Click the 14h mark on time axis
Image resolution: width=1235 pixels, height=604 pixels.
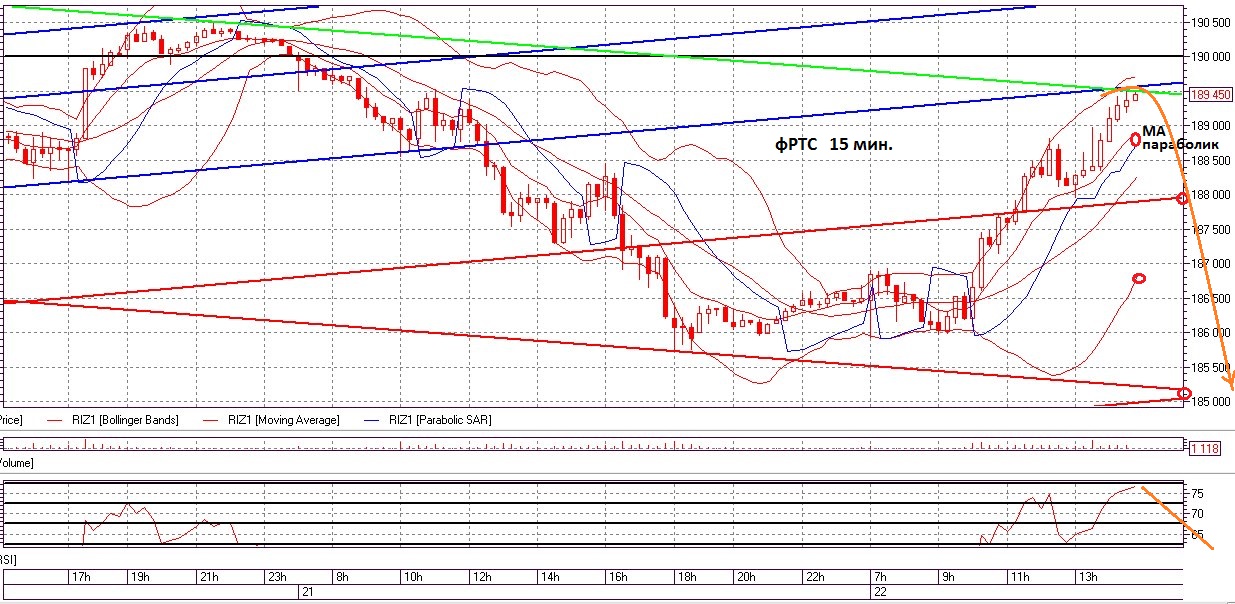point(549,577)
